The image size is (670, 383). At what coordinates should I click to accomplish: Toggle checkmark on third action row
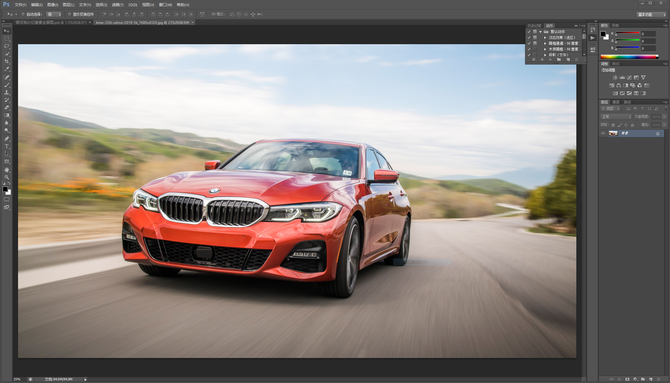pos(529,43)
